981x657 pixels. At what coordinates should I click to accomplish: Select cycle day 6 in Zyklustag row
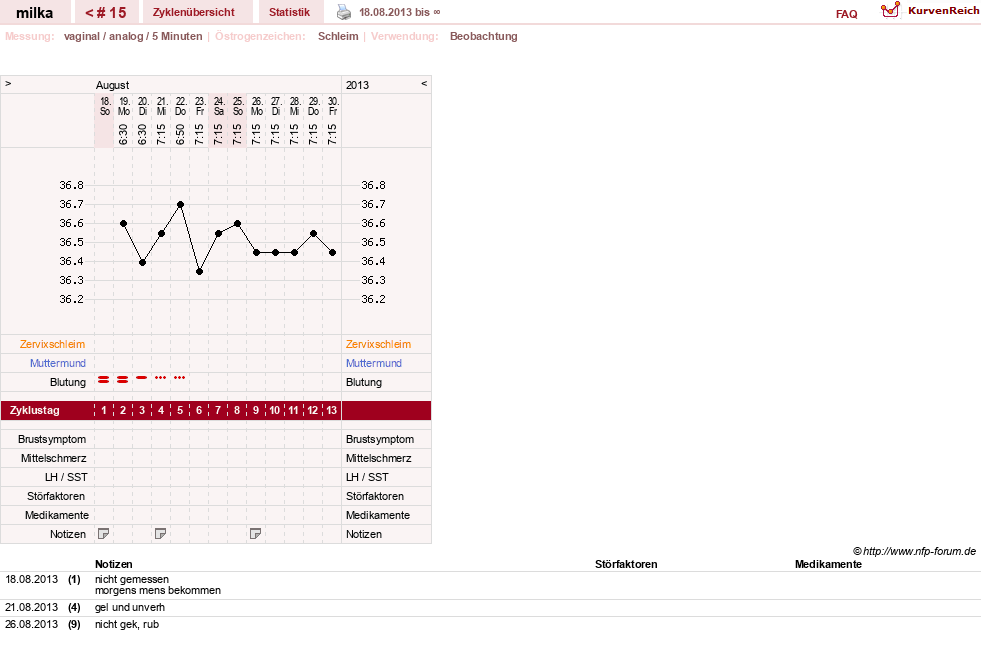pyautogui.click(x=199, y=410)
